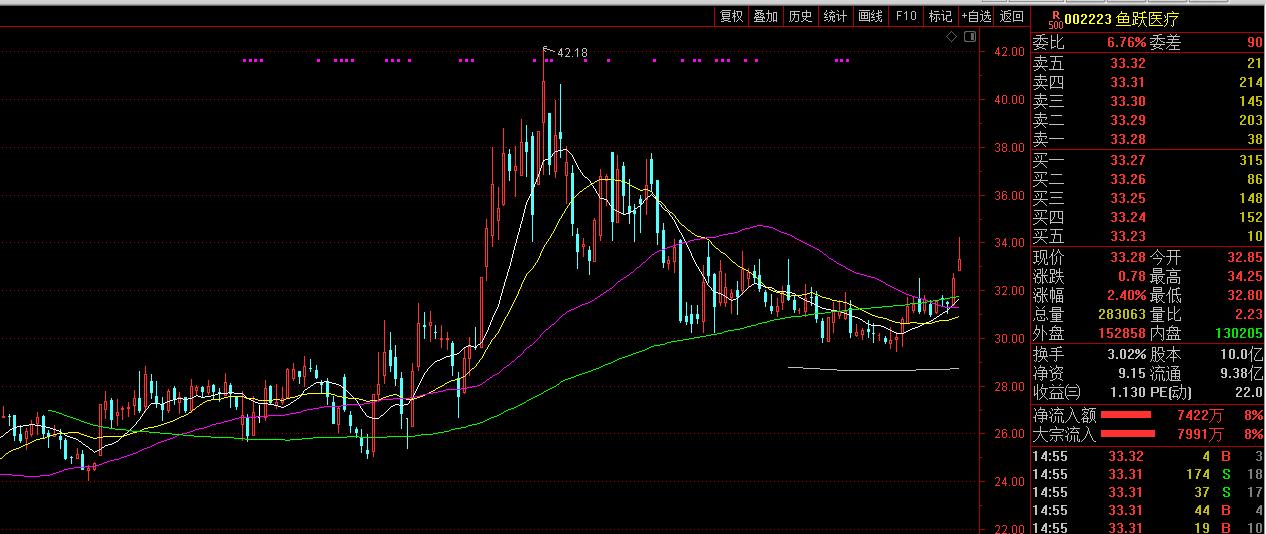Screen dimensions: 1266x534
Task: Click the 委比 value 6.76%
Action: [x=1126, y=43]
